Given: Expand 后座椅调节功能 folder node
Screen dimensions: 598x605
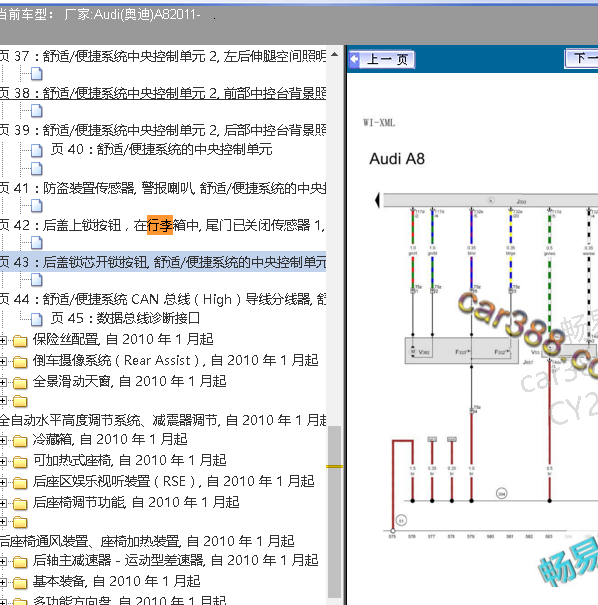Looking at the screenshot, I should pos(3,503).
